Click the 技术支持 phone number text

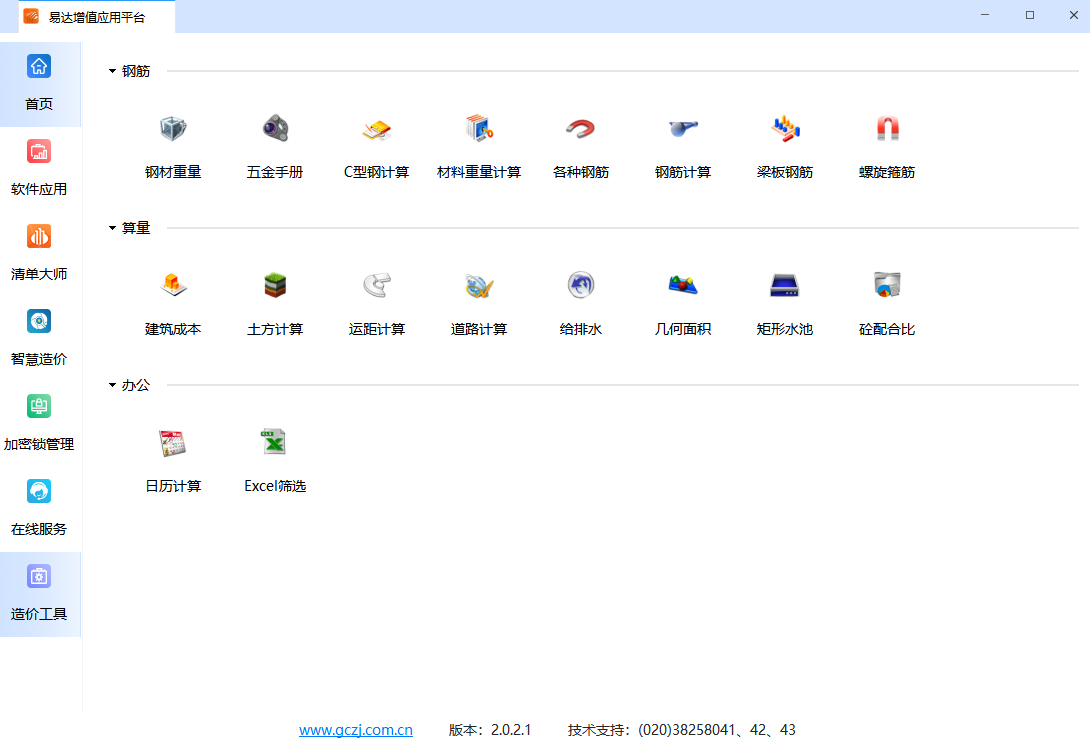(x=682, y=729)
